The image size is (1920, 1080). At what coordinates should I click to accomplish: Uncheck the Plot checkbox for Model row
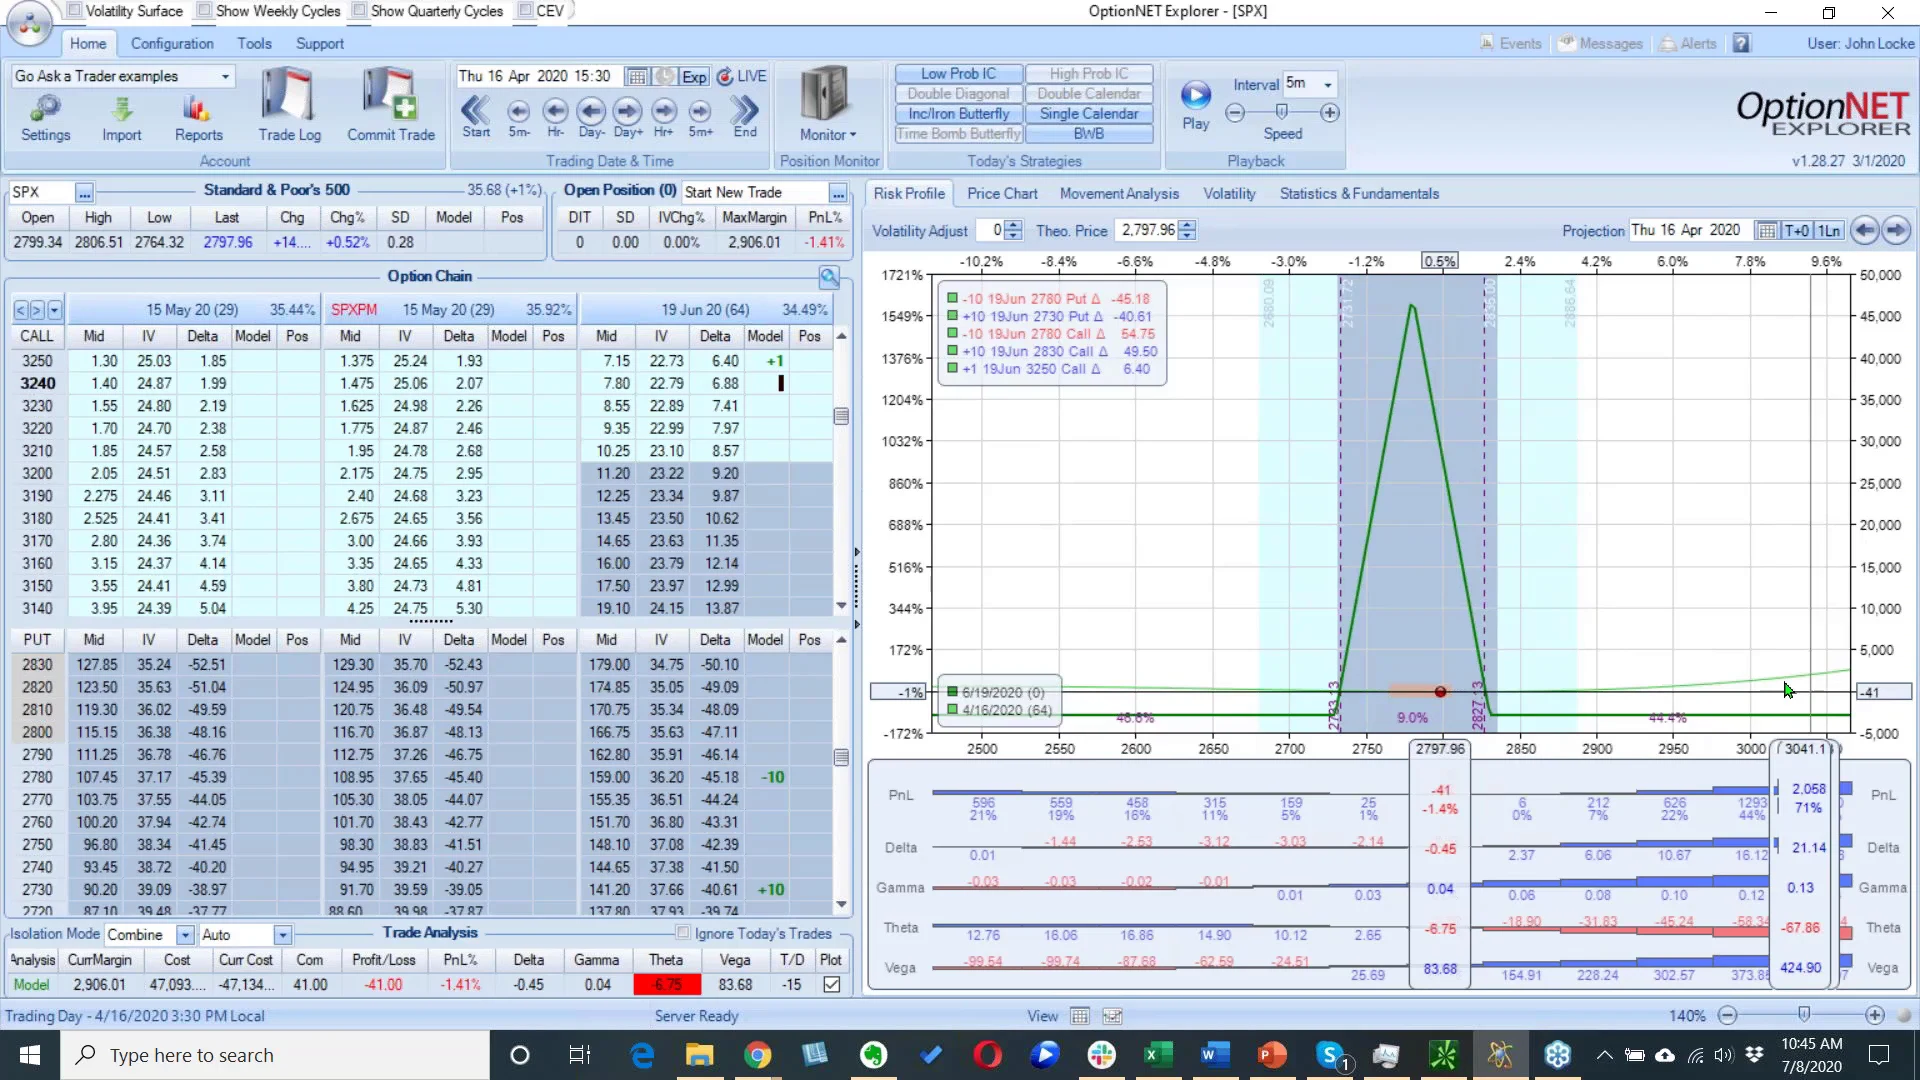[831, 985]
